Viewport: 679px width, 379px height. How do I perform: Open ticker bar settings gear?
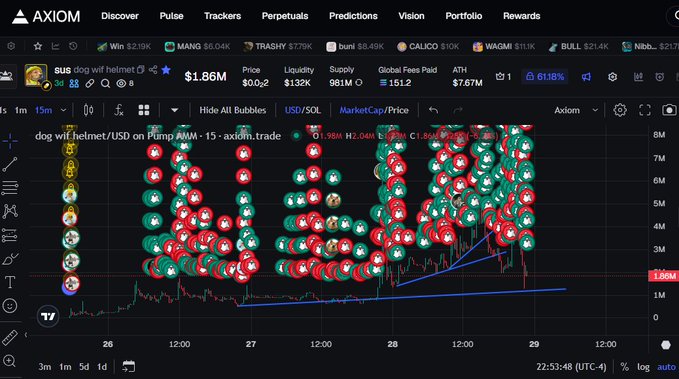pyautogui.click(x=11, y=46)
